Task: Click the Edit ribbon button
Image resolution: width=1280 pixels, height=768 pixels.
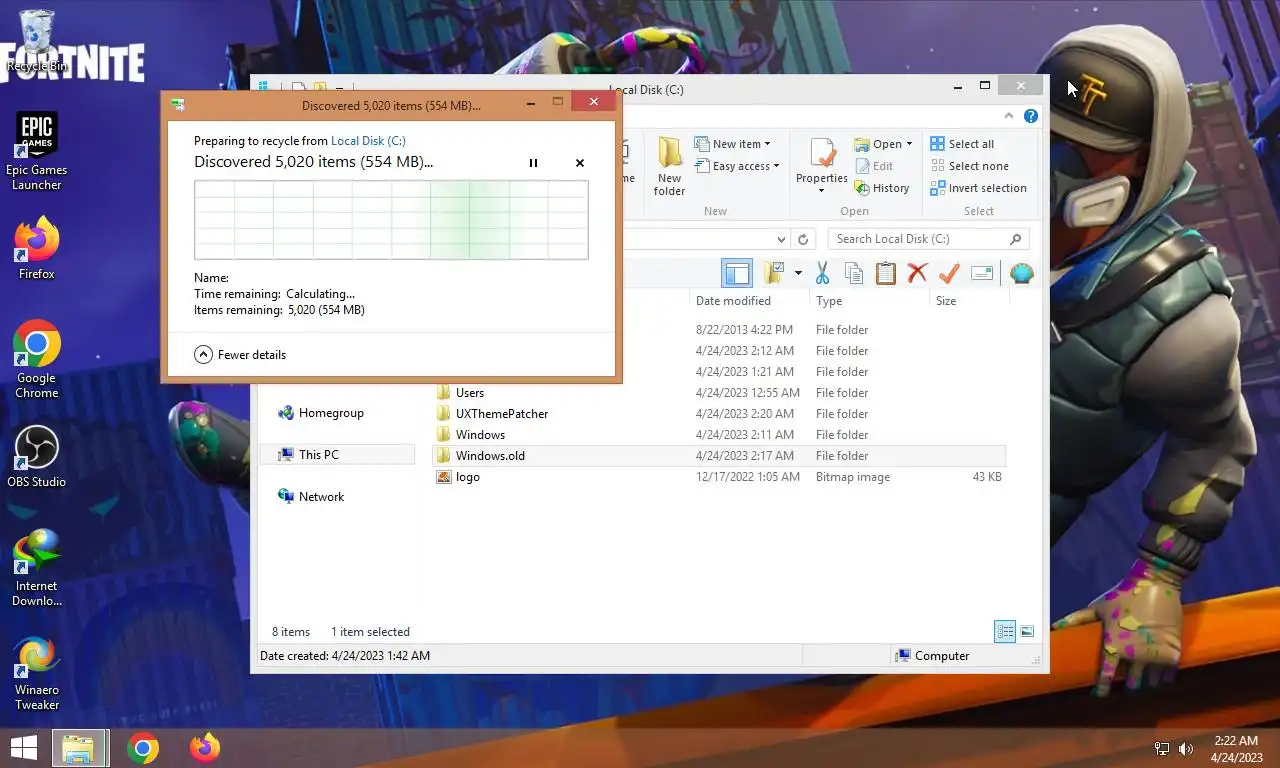Action: 874,166
